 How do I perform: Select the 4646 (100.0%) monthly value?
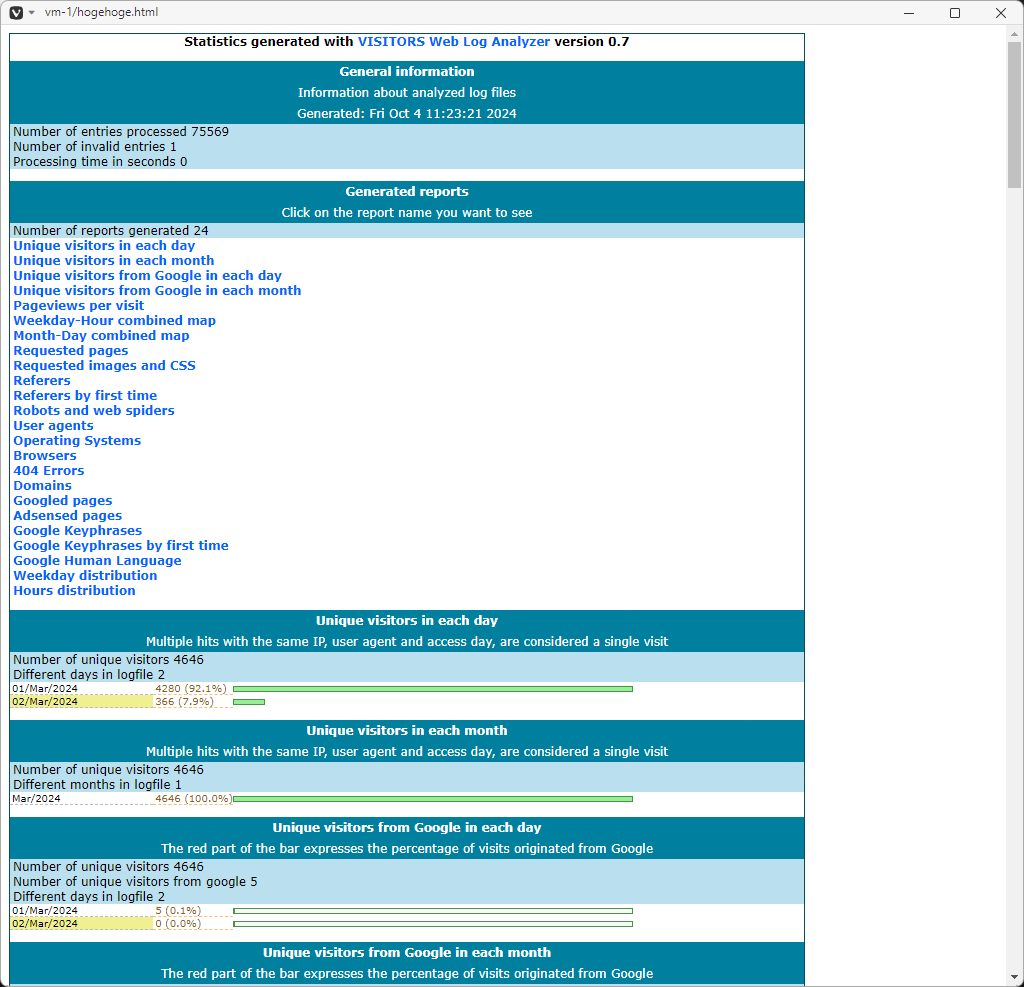point(193,799)
